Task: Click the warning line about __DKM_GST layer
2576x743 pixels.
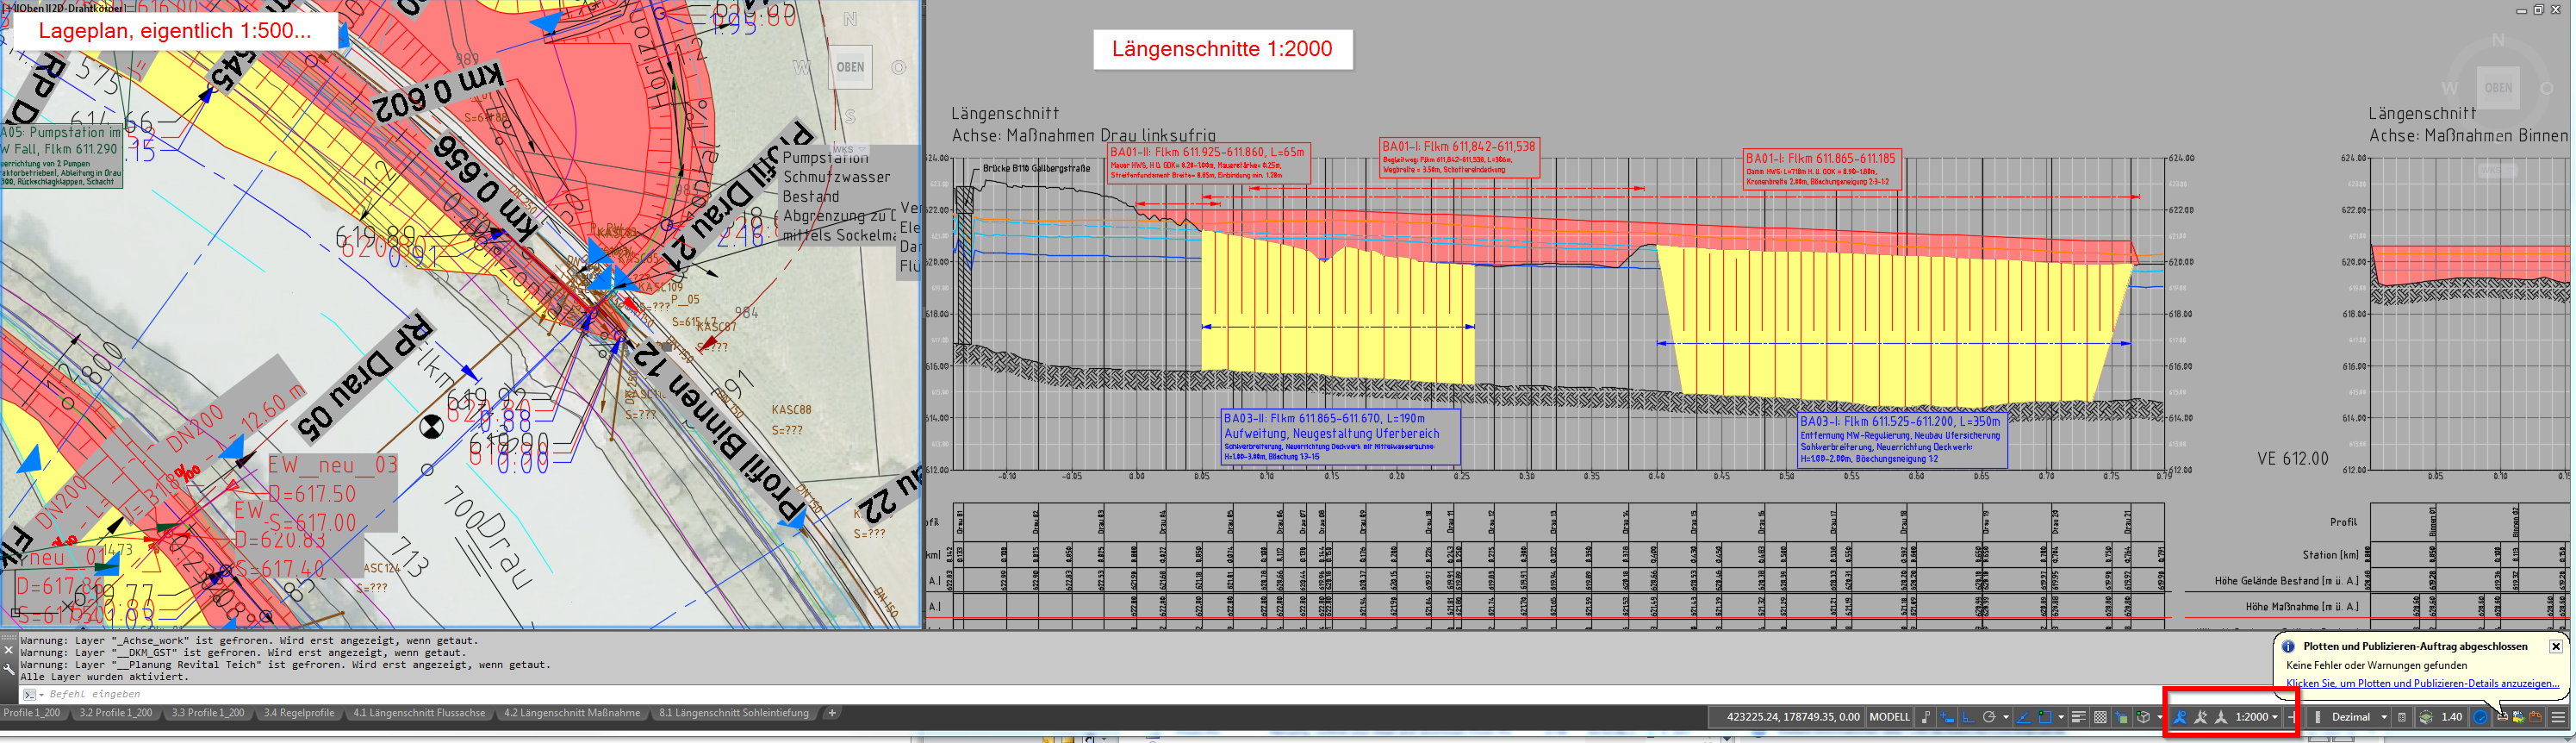Action: [x=243, y=653]
